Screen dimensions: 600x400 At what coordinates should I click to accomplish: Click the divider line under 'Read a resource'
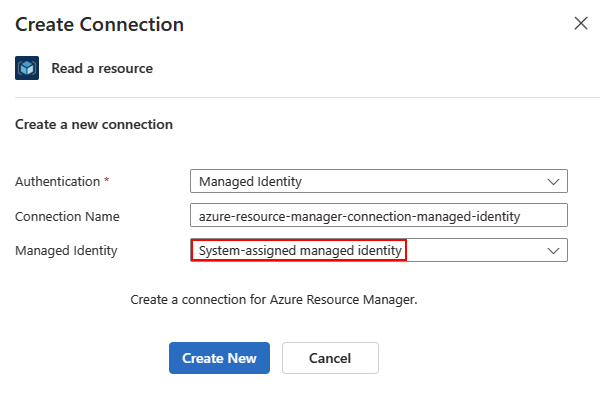(x=300, y=97)
